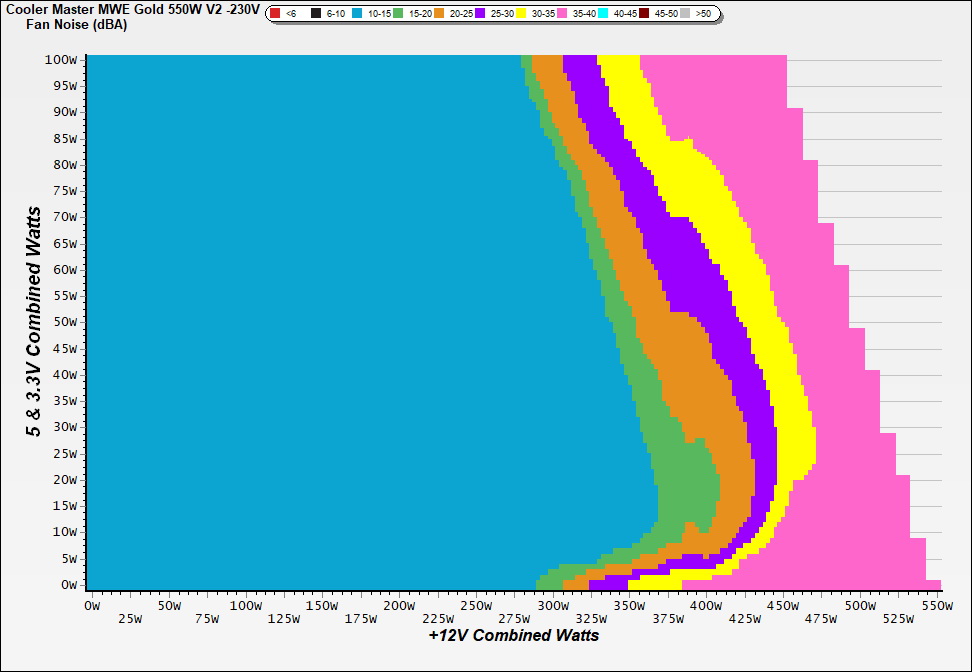Click the red <6 legend swatch
The width and height of the screenshot is (972, 672).
click(x=275, y=14)
